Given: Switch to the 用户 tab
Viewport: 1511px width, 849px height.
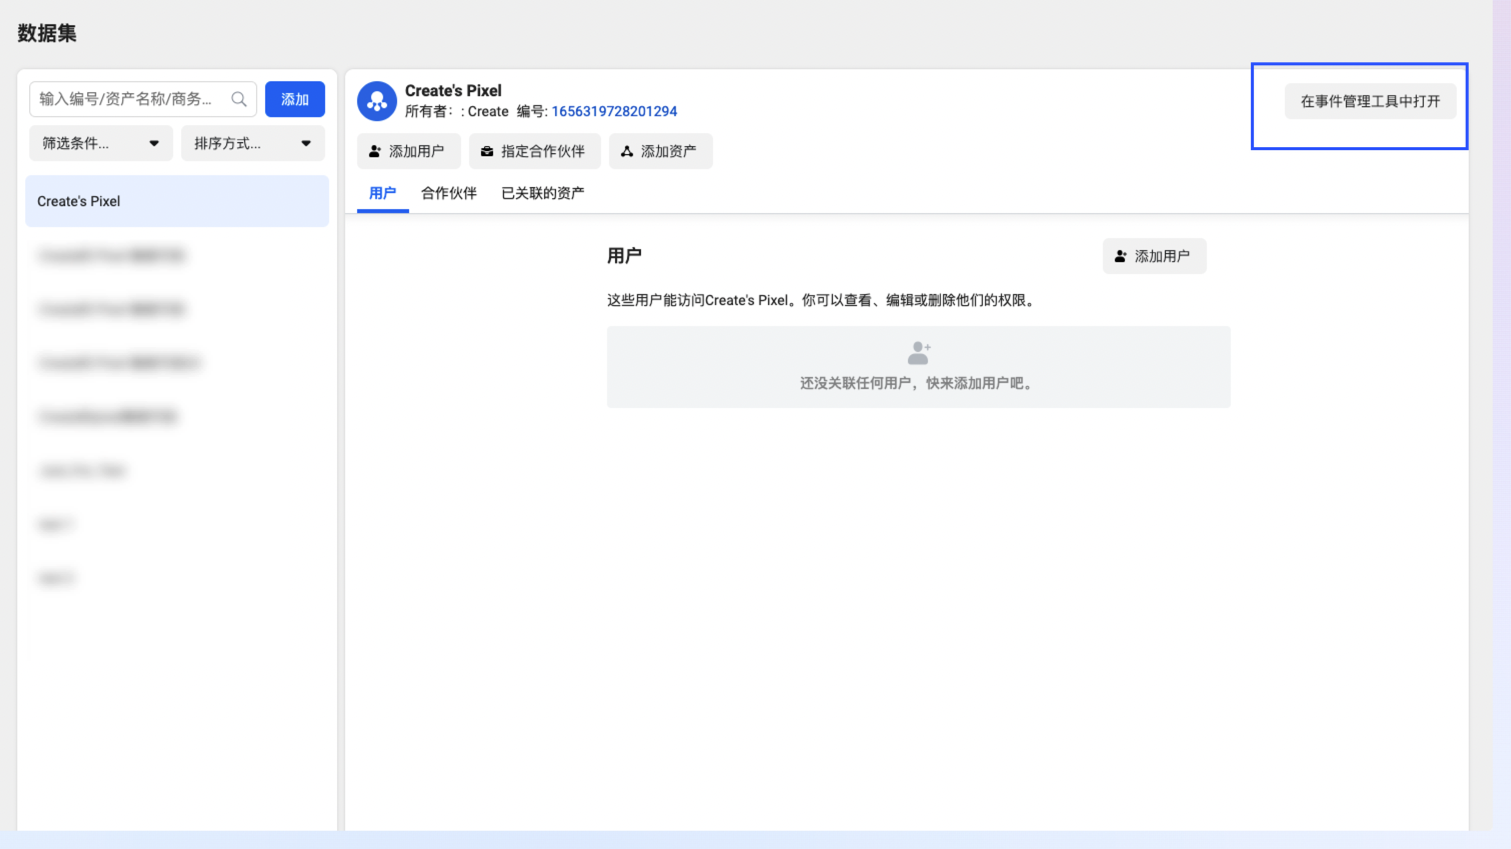Looking at the screenshot, I should point(383,193).
